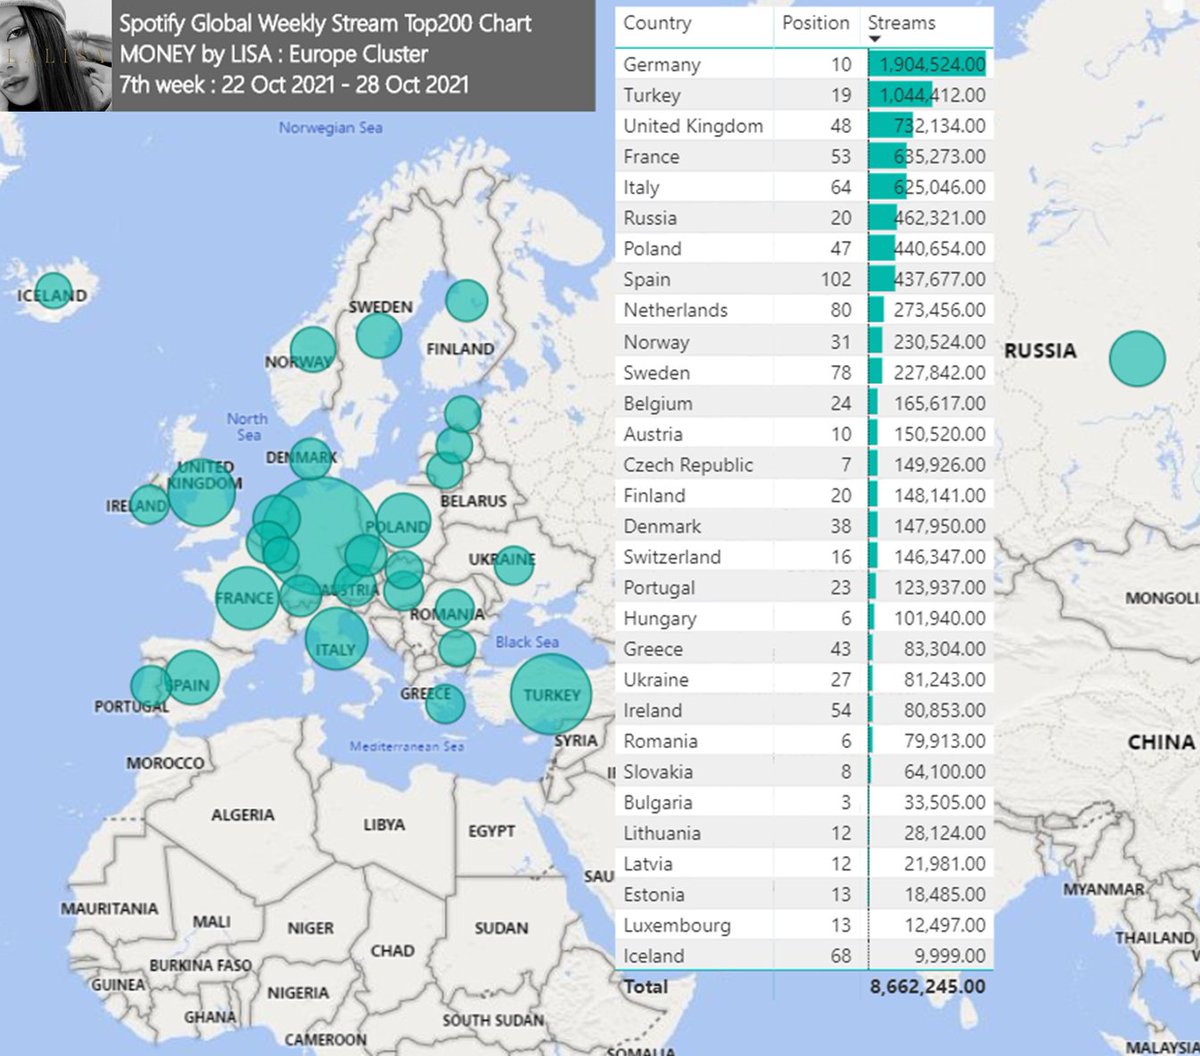Click Hungary in the Country column
The width and height of the screenshot is (1200, 1056).
click(x=660, y=618)
